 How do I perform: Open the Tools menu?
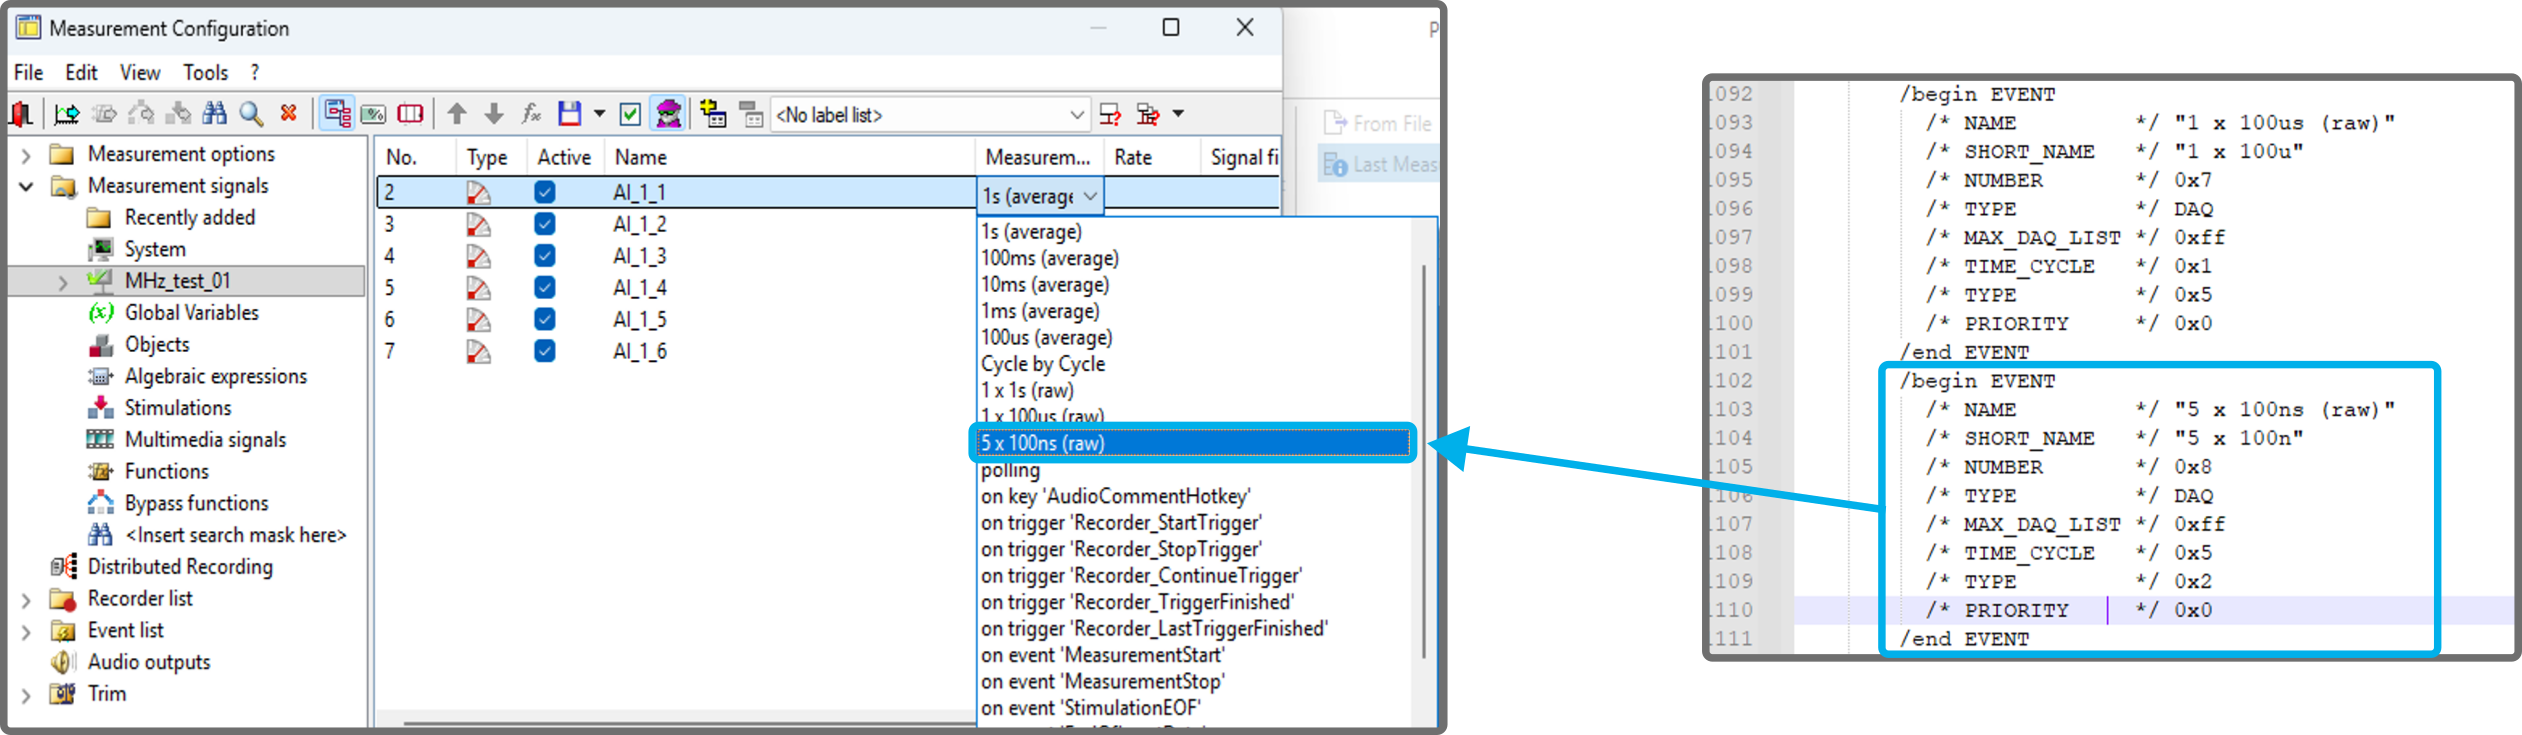click(205, 72)
